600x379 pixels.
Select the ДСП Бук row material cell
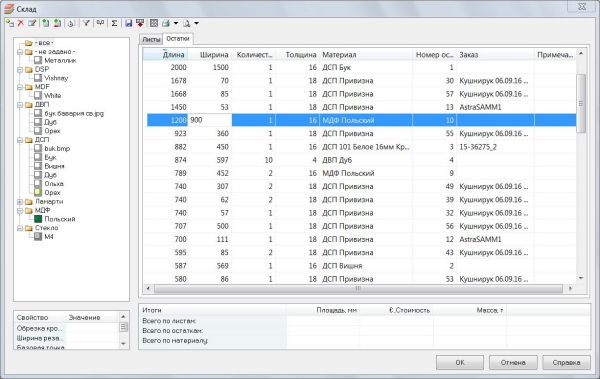click(366, 67)
